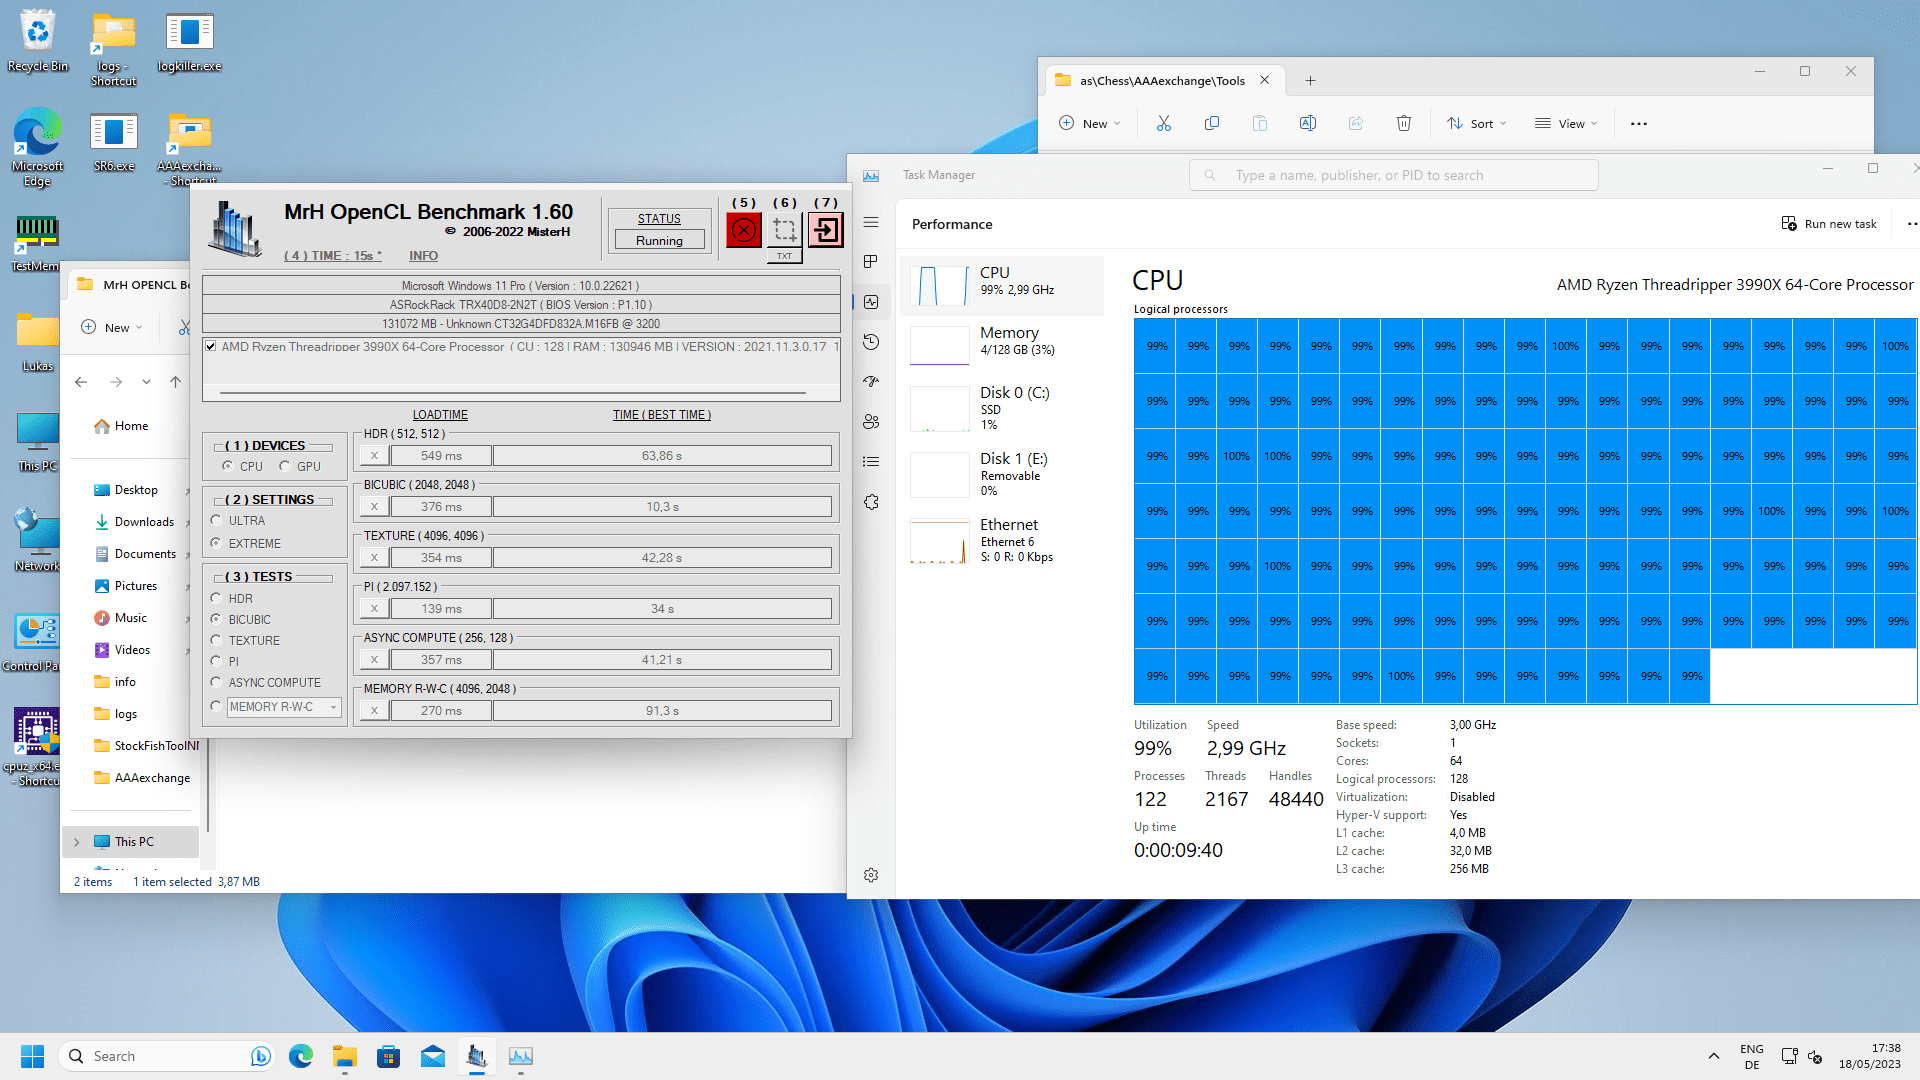Select the GPU device radio button

[285, 467]
